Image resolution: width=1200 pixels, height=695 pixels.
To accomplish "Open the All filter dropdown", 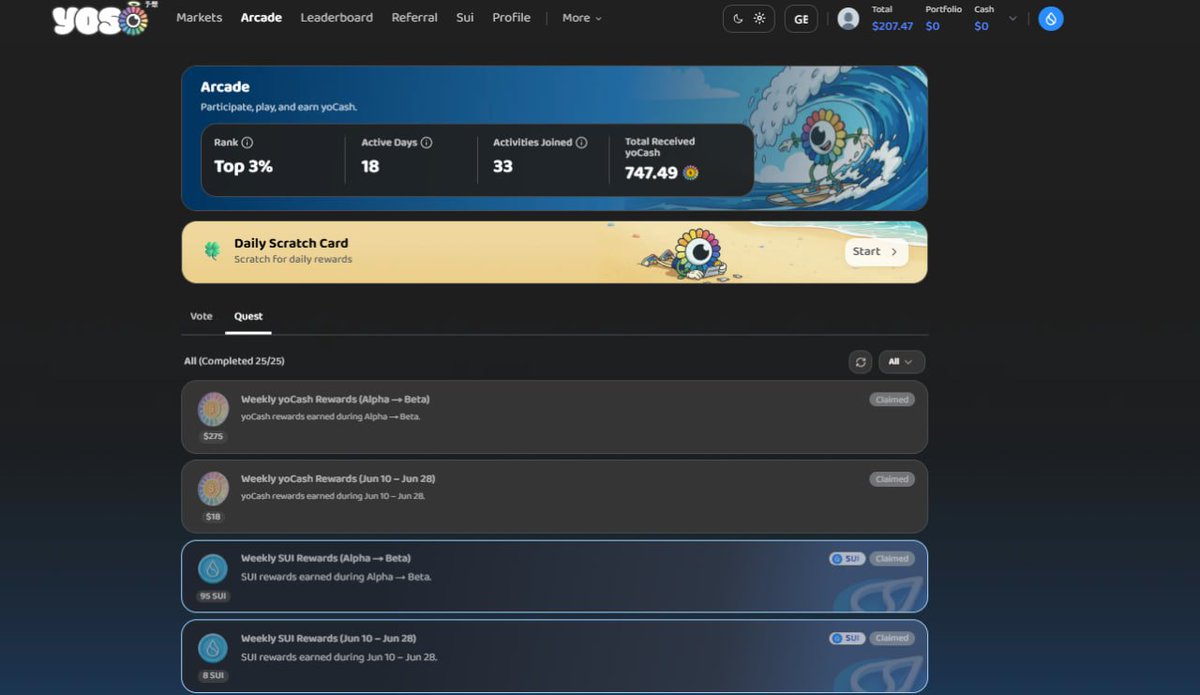I will click(x=901, y=362).
